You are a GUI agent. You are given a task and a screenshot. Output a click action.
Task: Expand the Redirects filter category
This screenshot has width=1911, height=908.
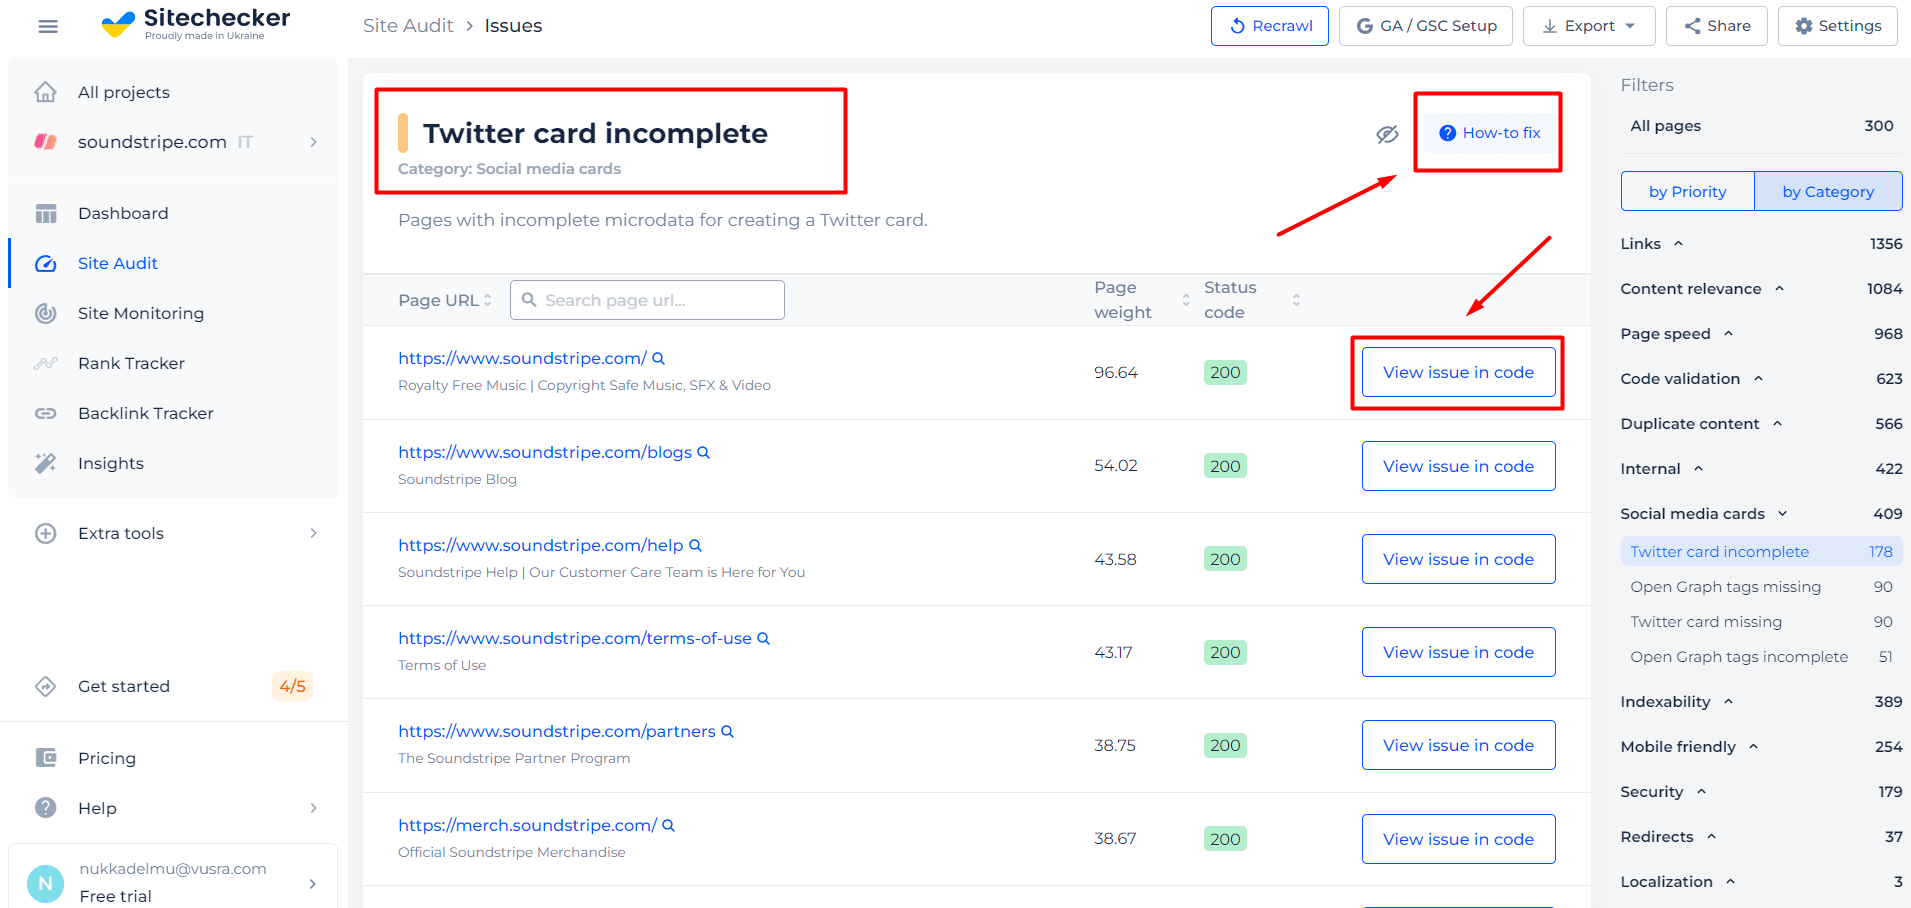tap(1711, 837)
